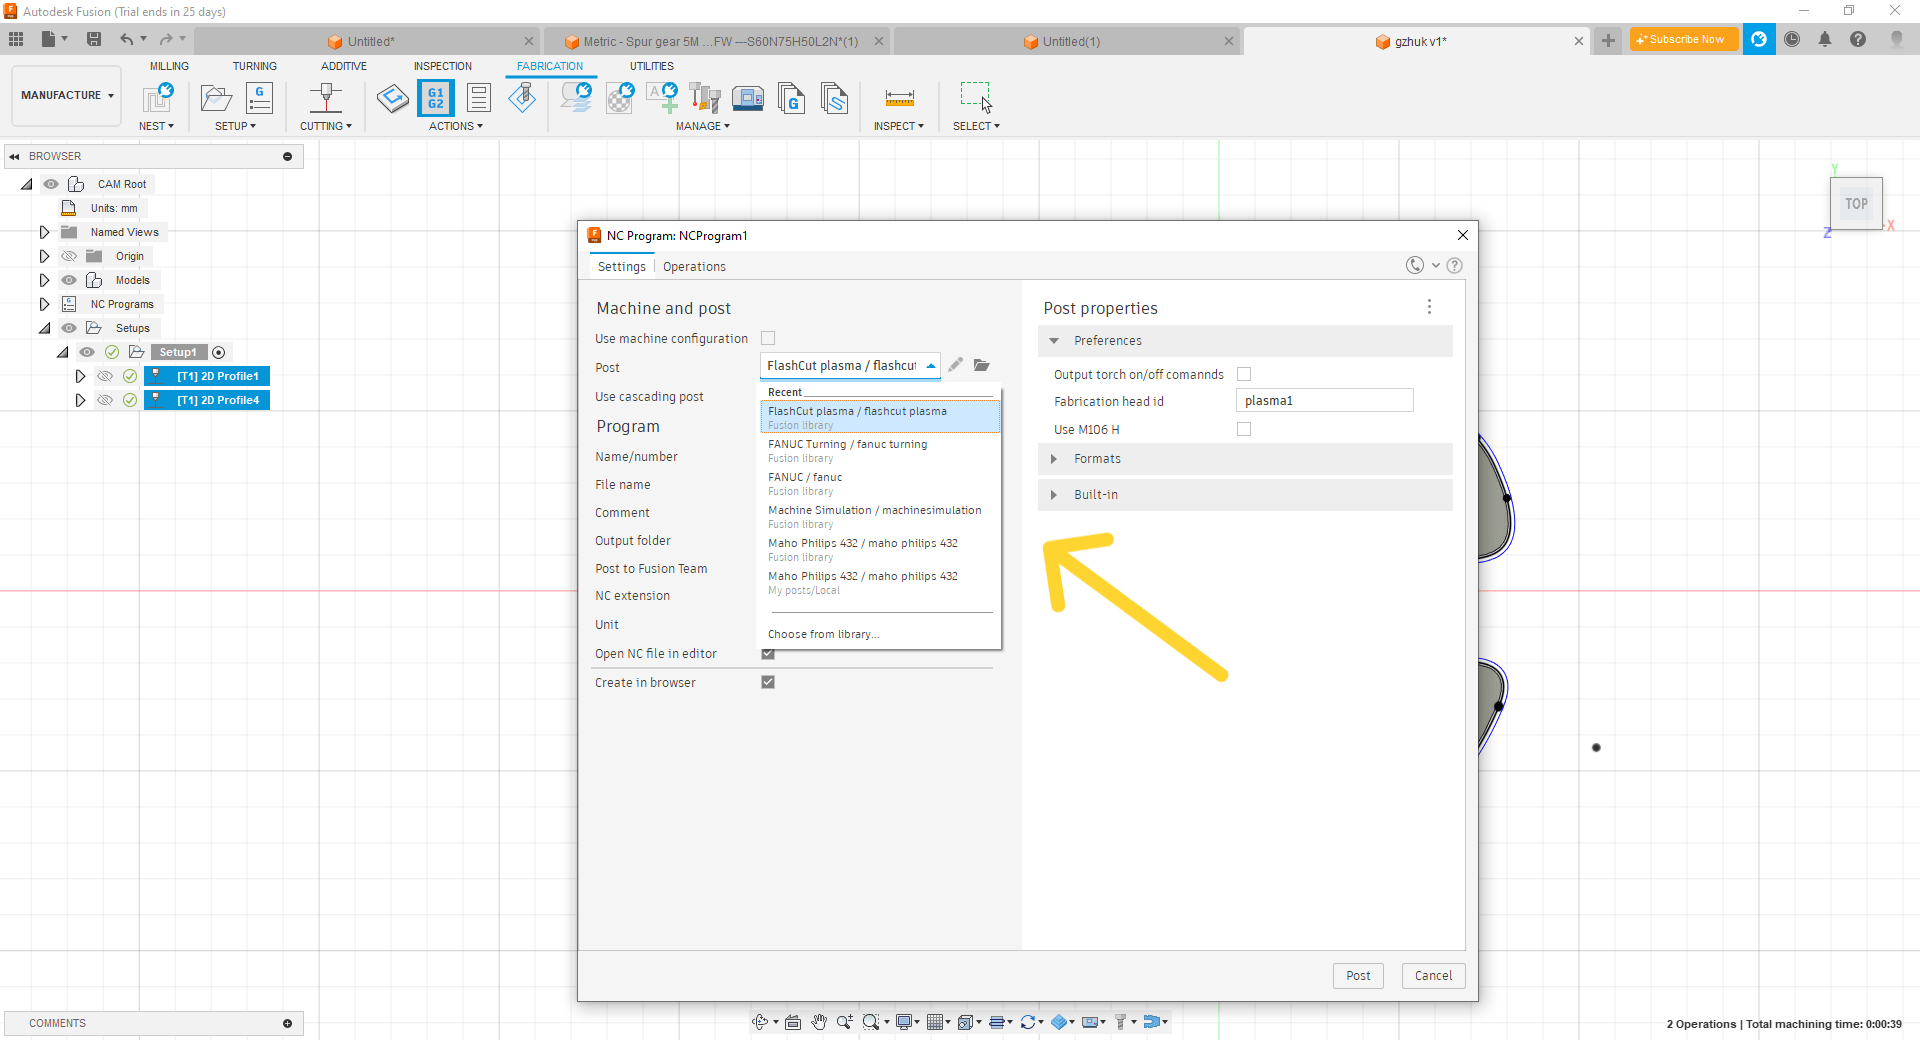This screenshot has width=1920, height=1040.
Task: Open the MANAGE dropdown menu
Action: (703, 126)
